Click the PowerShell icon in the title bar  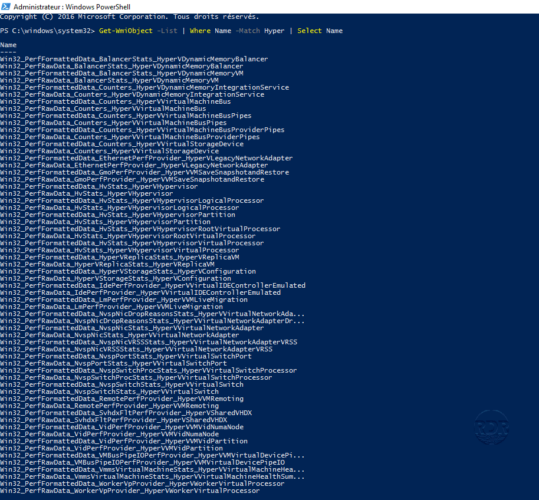click(6, 7)
